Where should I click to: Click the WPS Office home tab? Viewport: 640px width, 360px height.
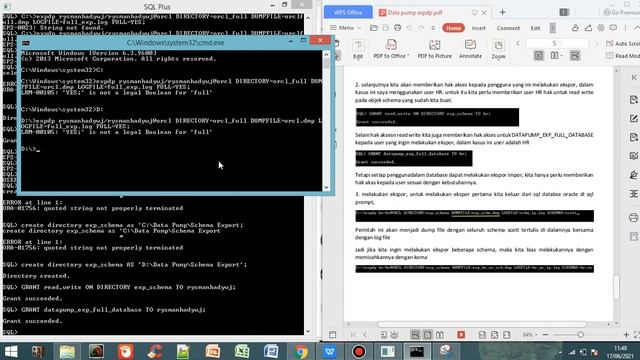(x=348, y=12)
